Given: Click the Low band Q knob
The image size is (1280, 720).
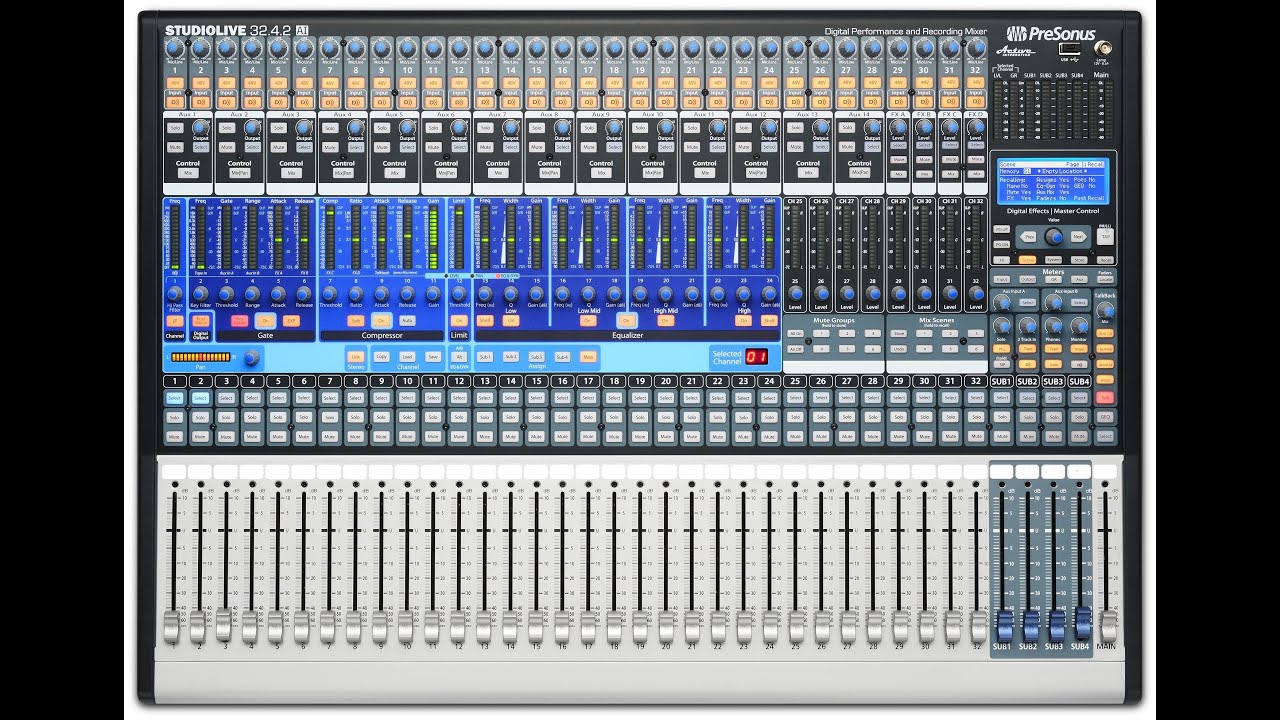Looking at the screenshot, I should (x=511, y=294).
